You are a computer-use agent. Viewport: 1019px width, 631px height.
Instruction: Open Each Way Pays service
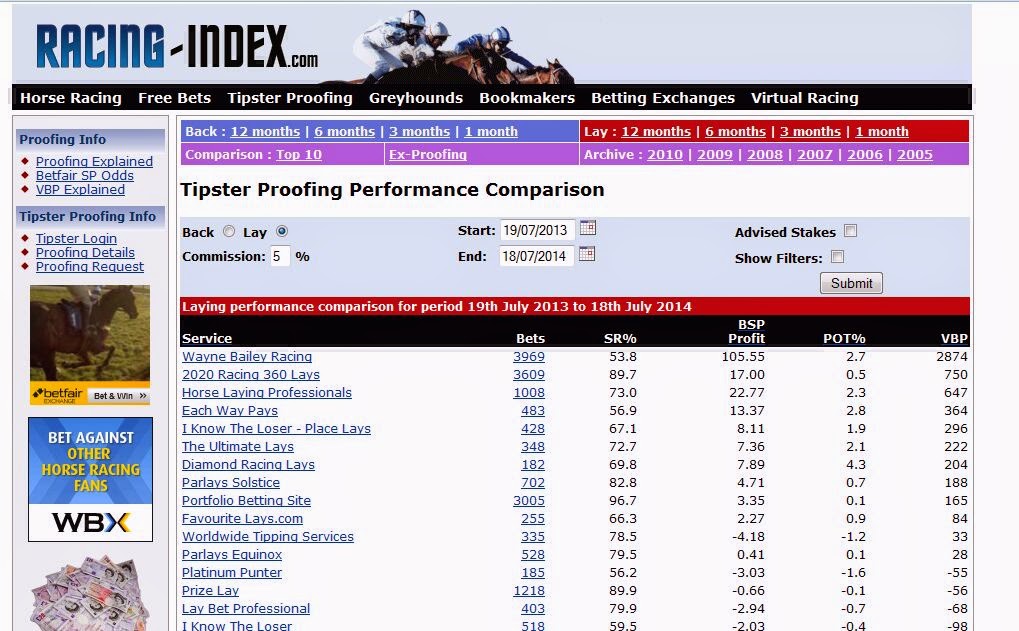(229, 411)
